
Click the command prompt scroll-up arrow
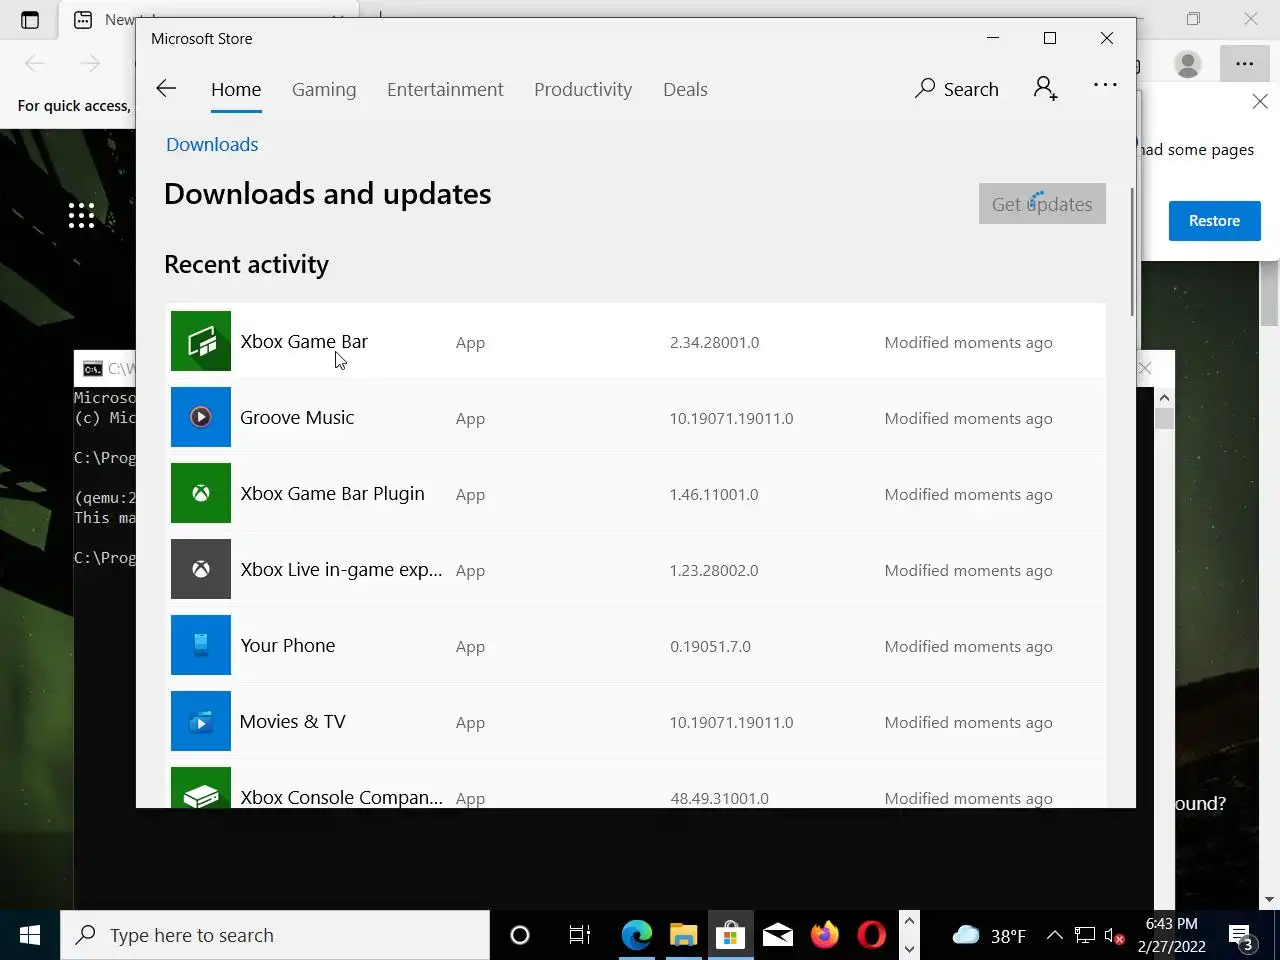tap(1164, 398)
